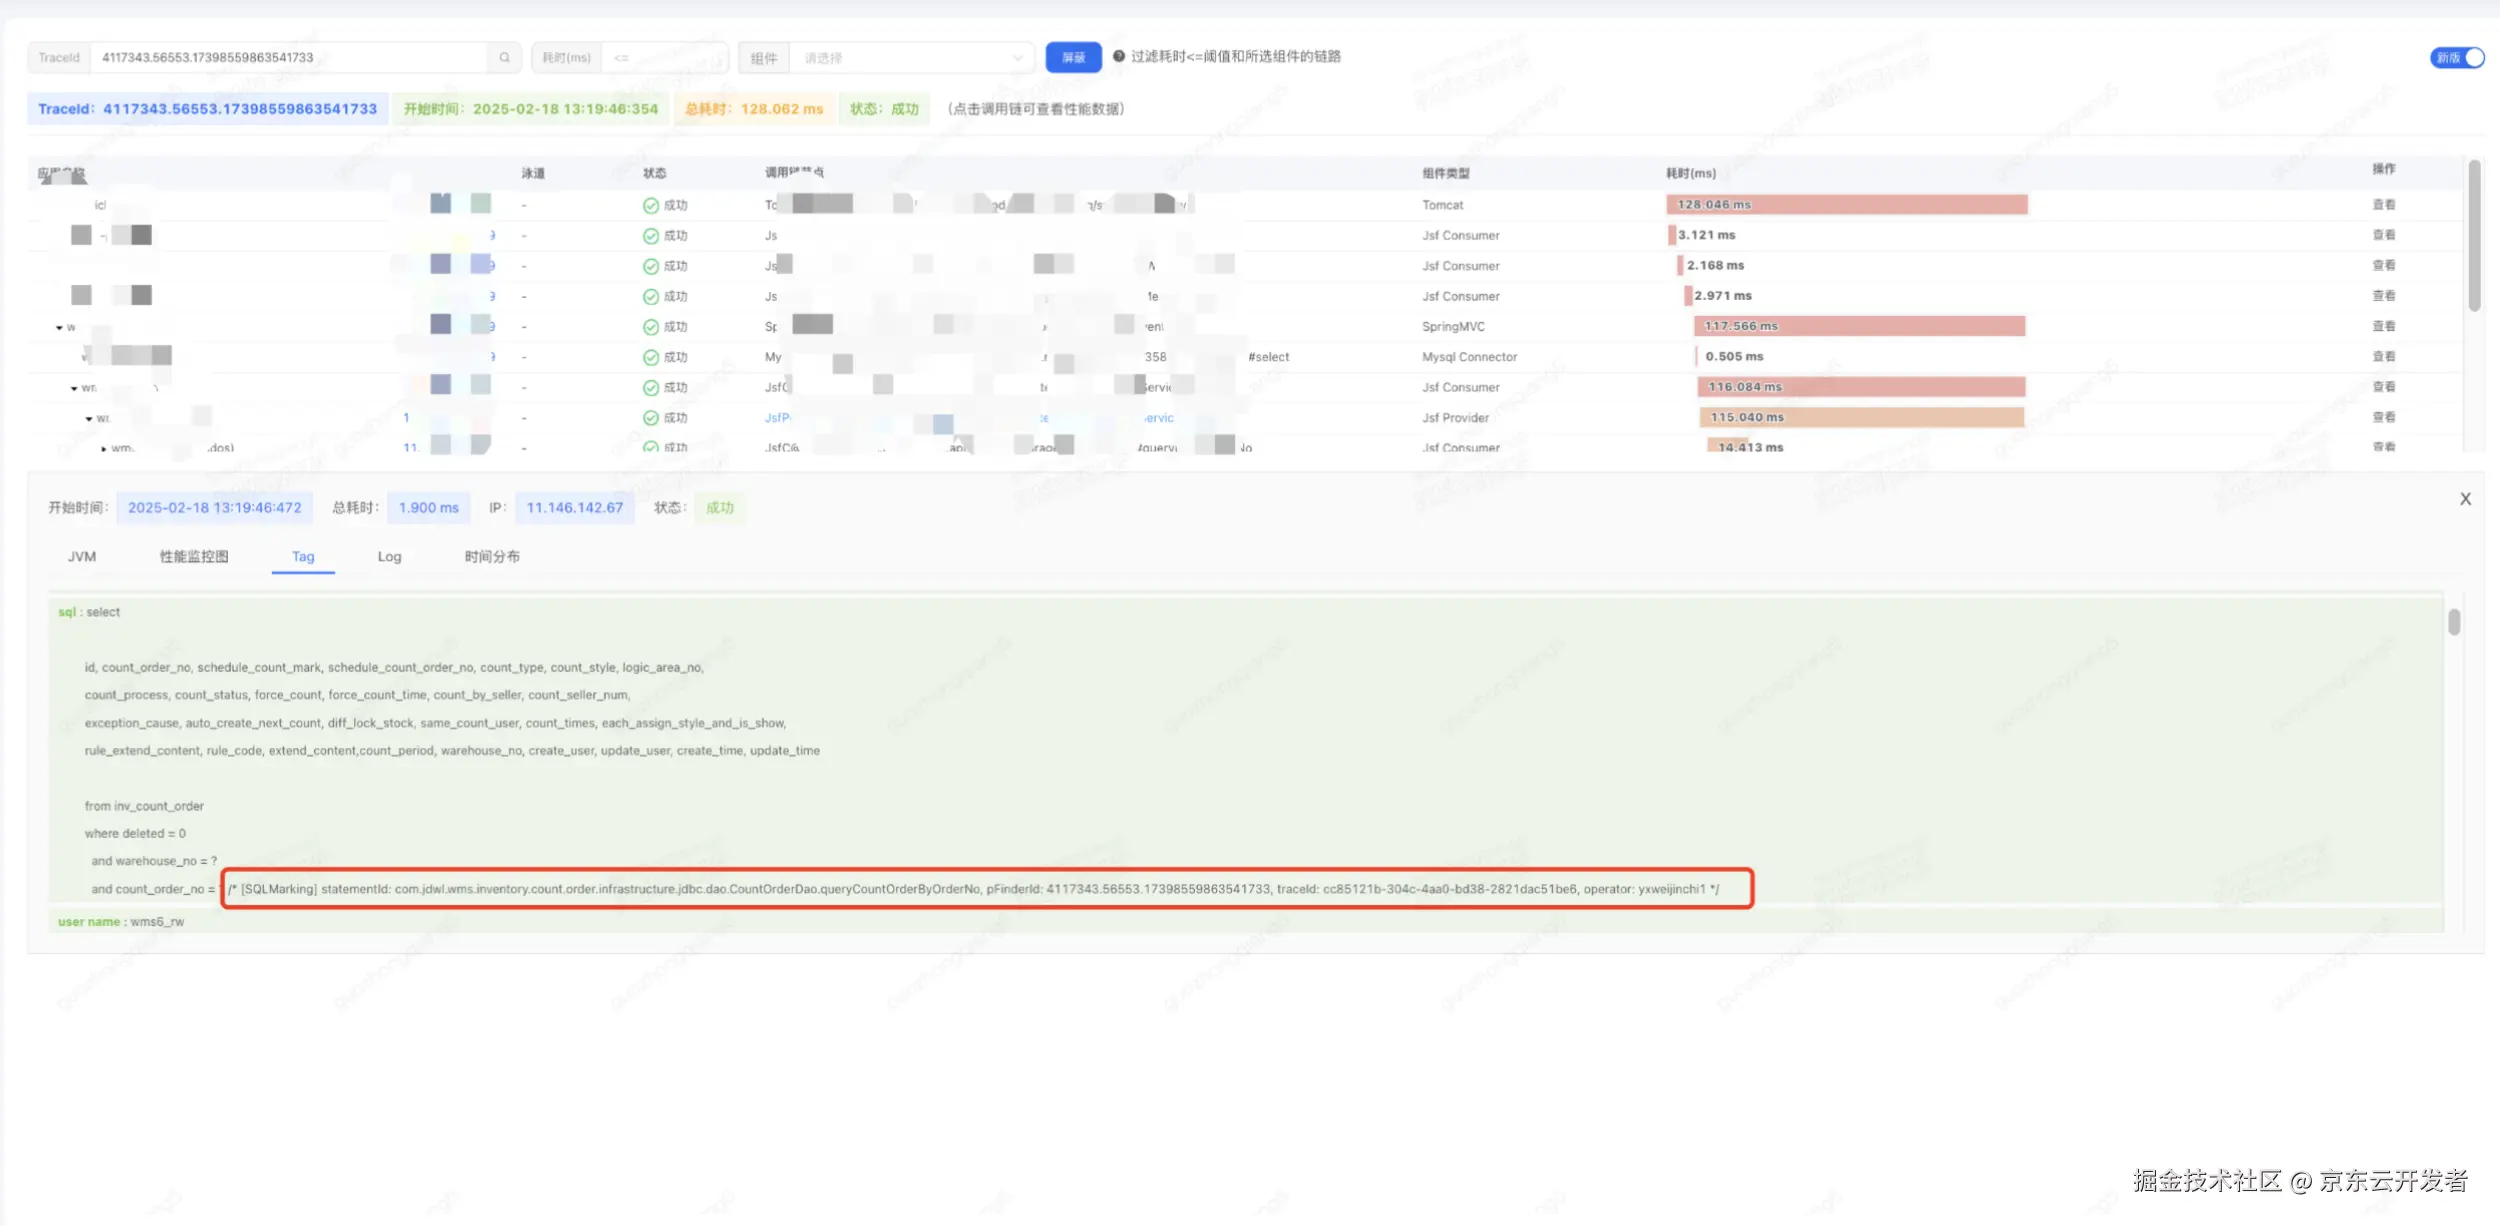2500x1226 pixels.
Task: Collapse tree node in Jsf Provider row
Action: [x=89, y=419]
